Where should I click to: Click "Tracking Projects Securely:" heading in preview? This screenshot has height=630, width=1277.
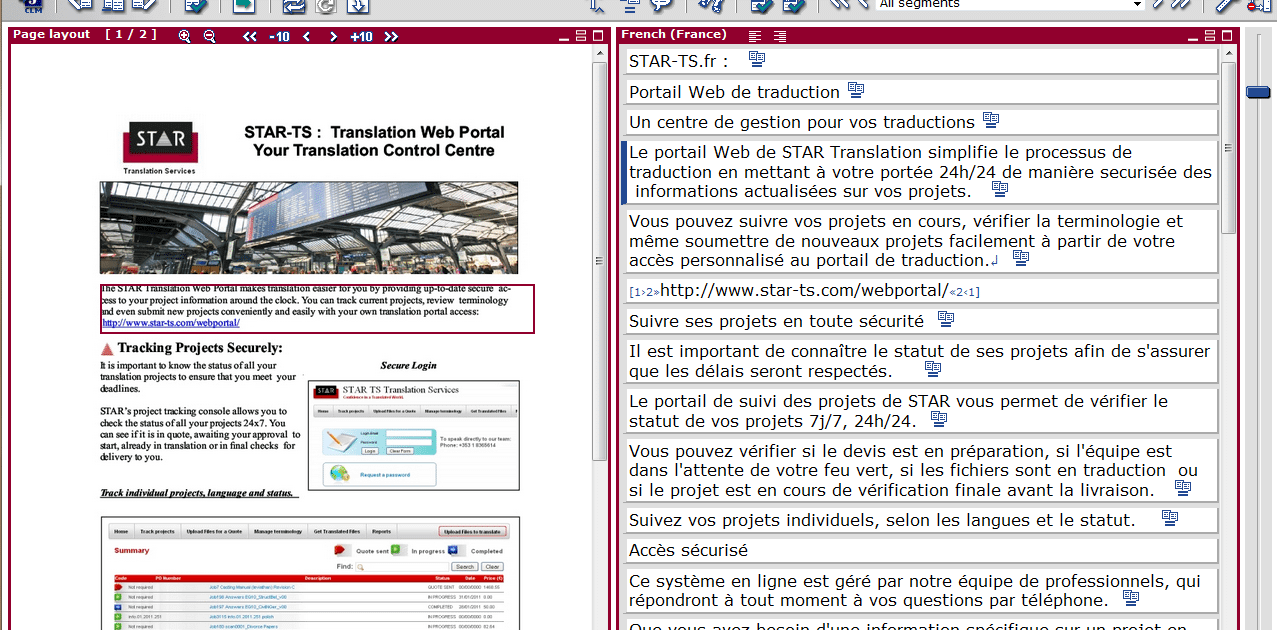(200, 348)
